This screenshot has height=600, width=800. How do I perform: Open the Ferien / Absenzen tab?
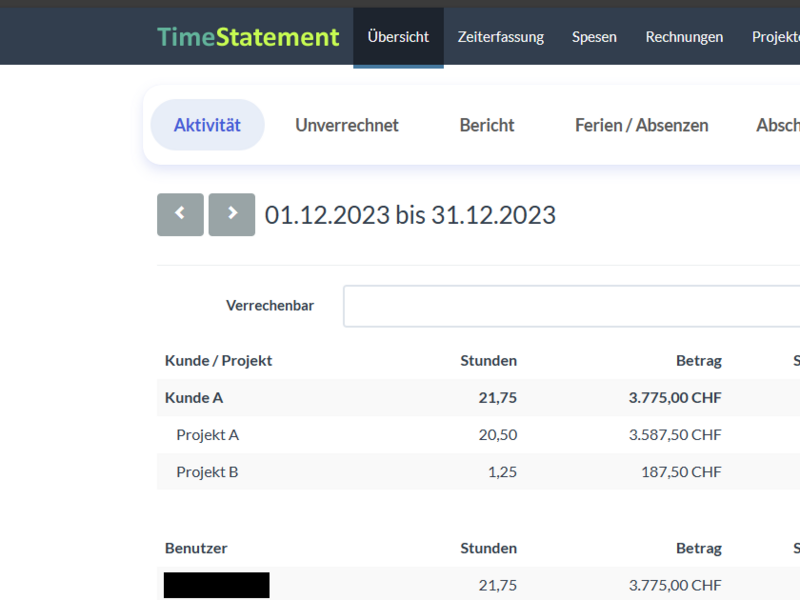(641, 125)
